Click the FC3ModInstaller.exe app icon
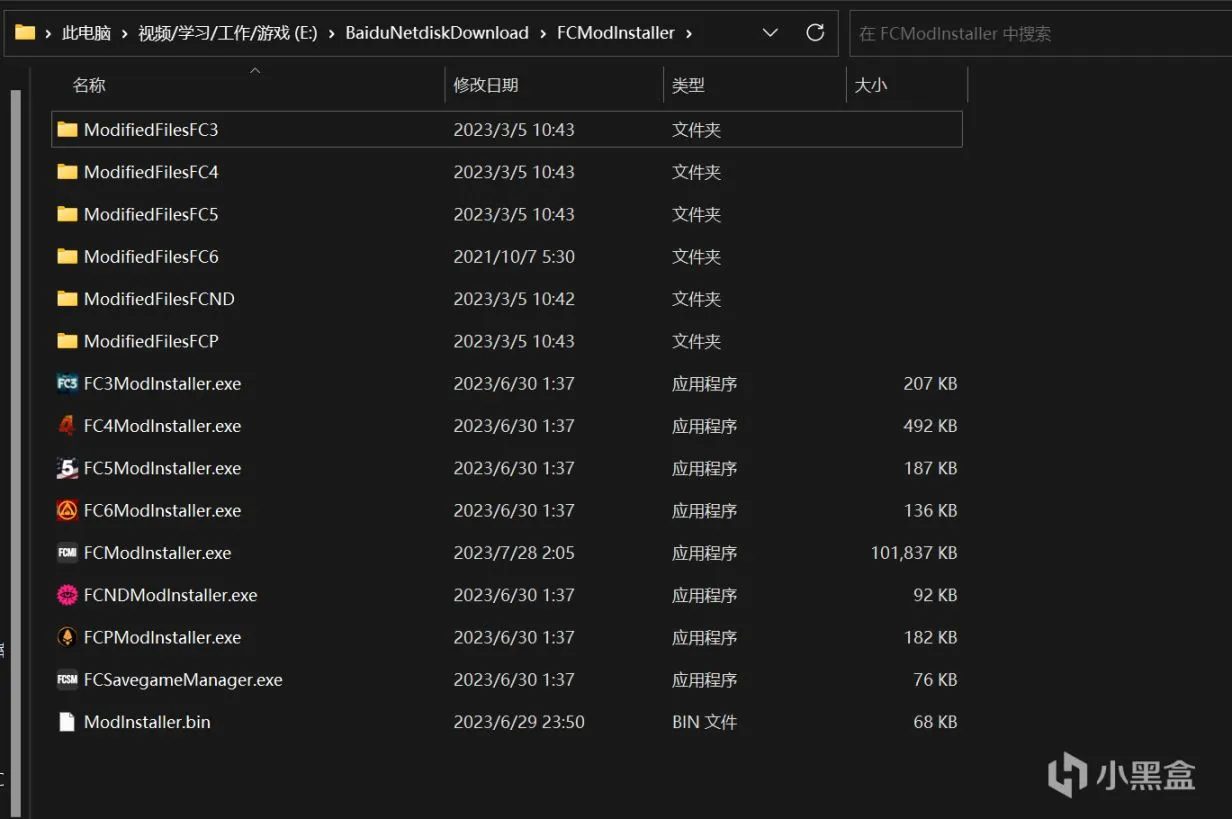The image size is (1232, 819). coord(67,383)
